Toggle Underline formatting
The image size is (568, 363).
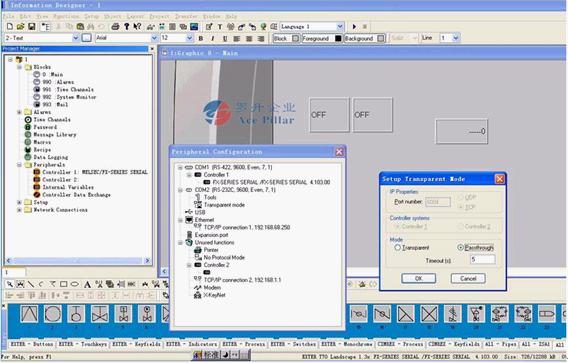point(225,38)
